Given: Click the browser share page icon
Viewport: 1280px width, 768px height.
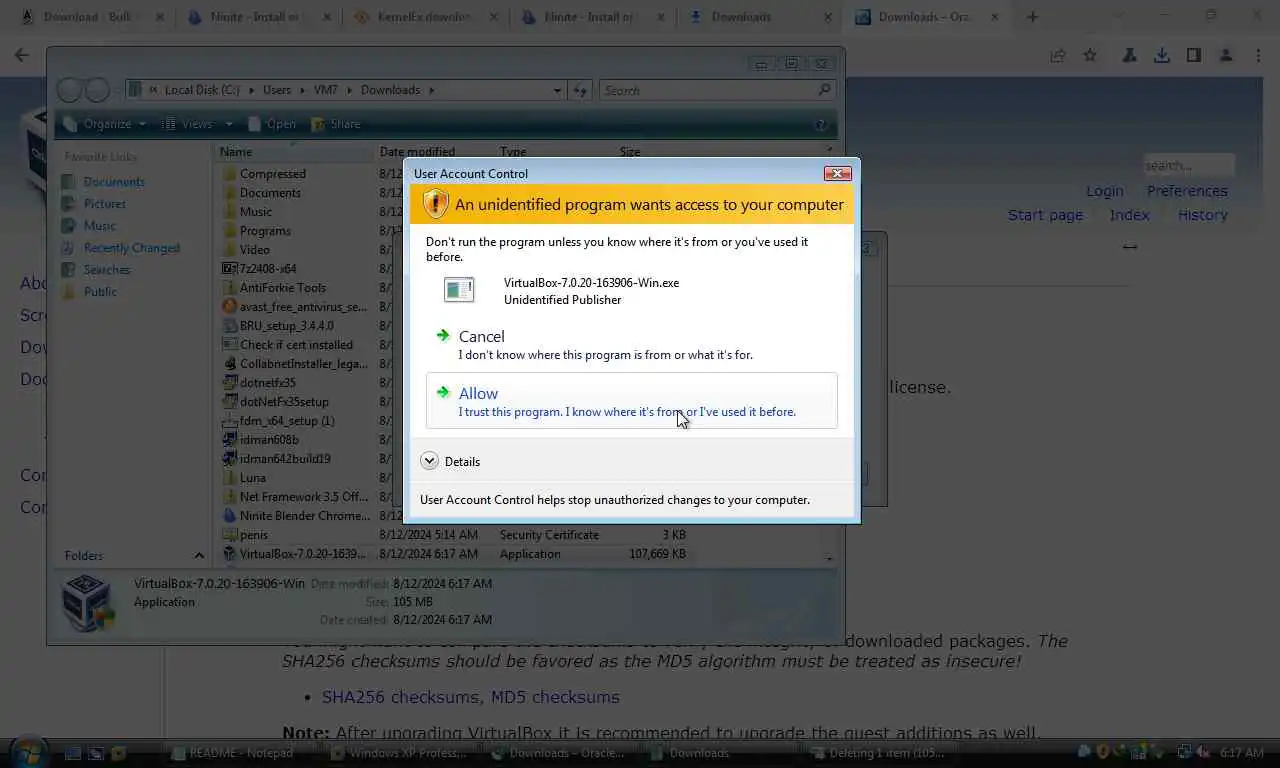Looking at the screenshot, I should click(1058, 56).
